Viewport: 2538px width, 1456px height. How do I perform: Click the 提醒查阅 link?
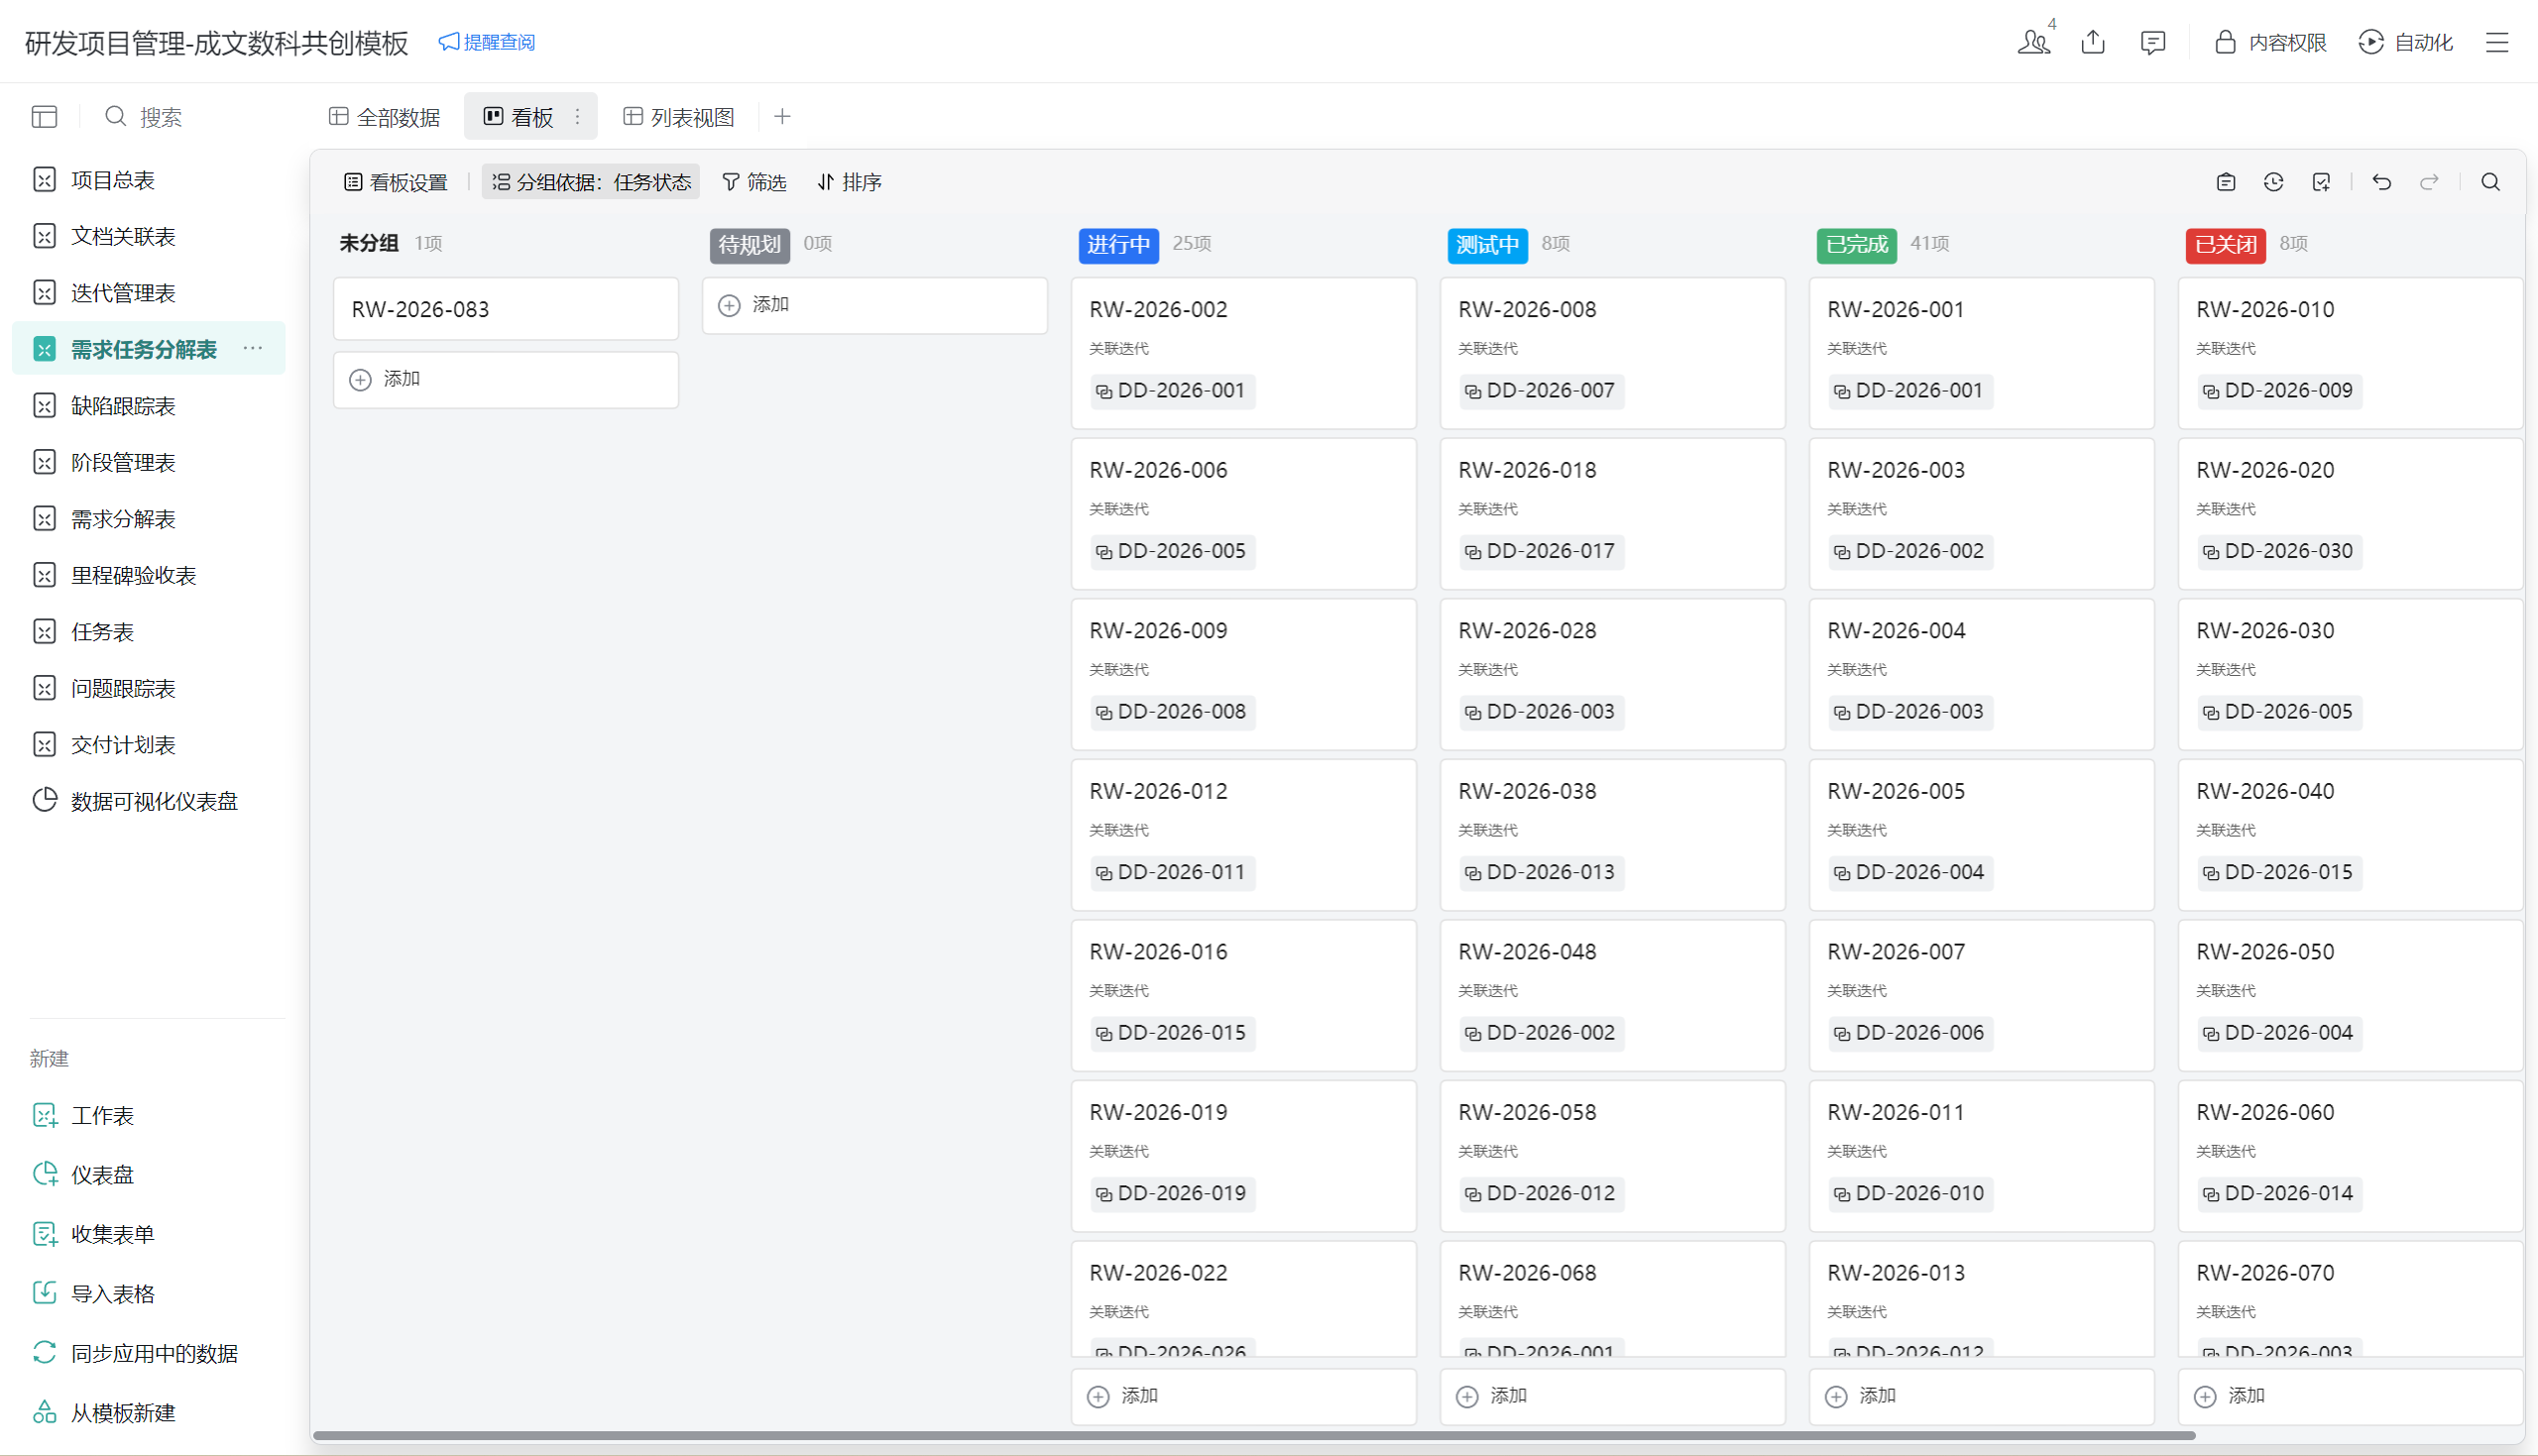click(x=487, y=42)
